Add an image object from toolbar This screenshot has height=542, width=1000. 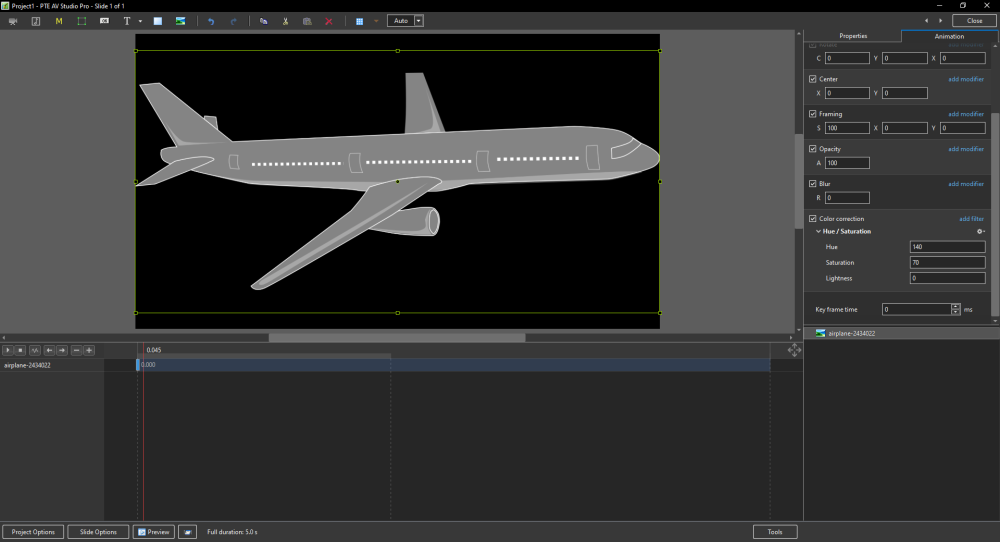[180, 21]
